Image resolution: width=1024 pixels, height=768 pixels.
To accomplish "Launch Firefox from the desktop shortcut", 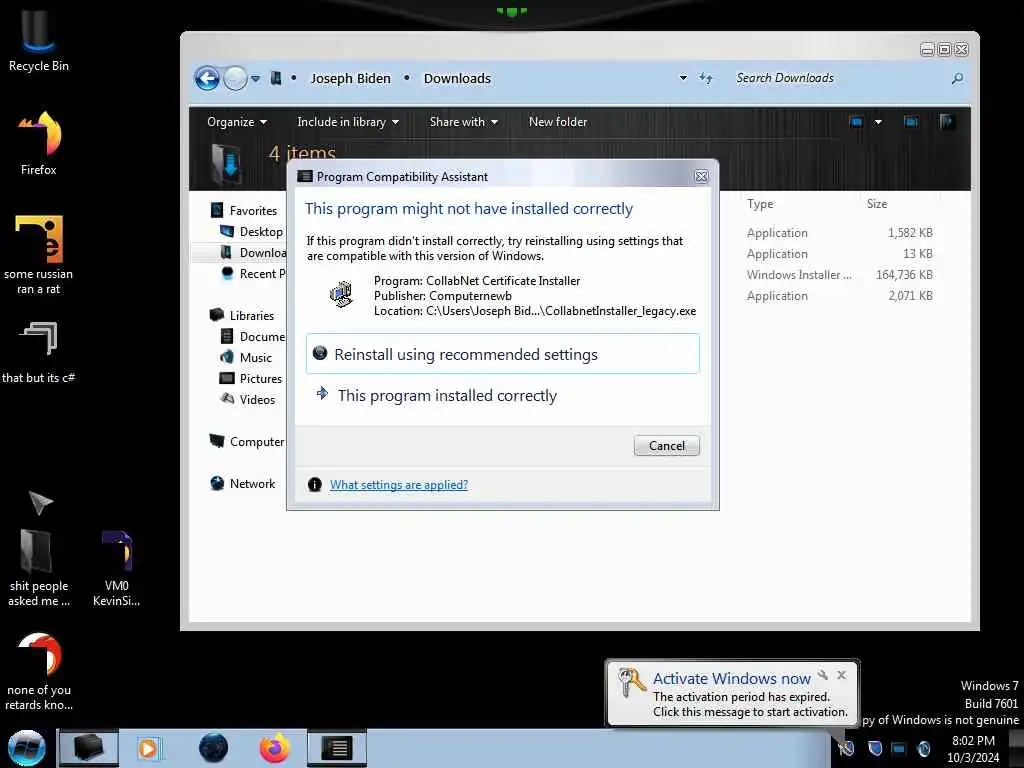I will click(x=39, y=143).
